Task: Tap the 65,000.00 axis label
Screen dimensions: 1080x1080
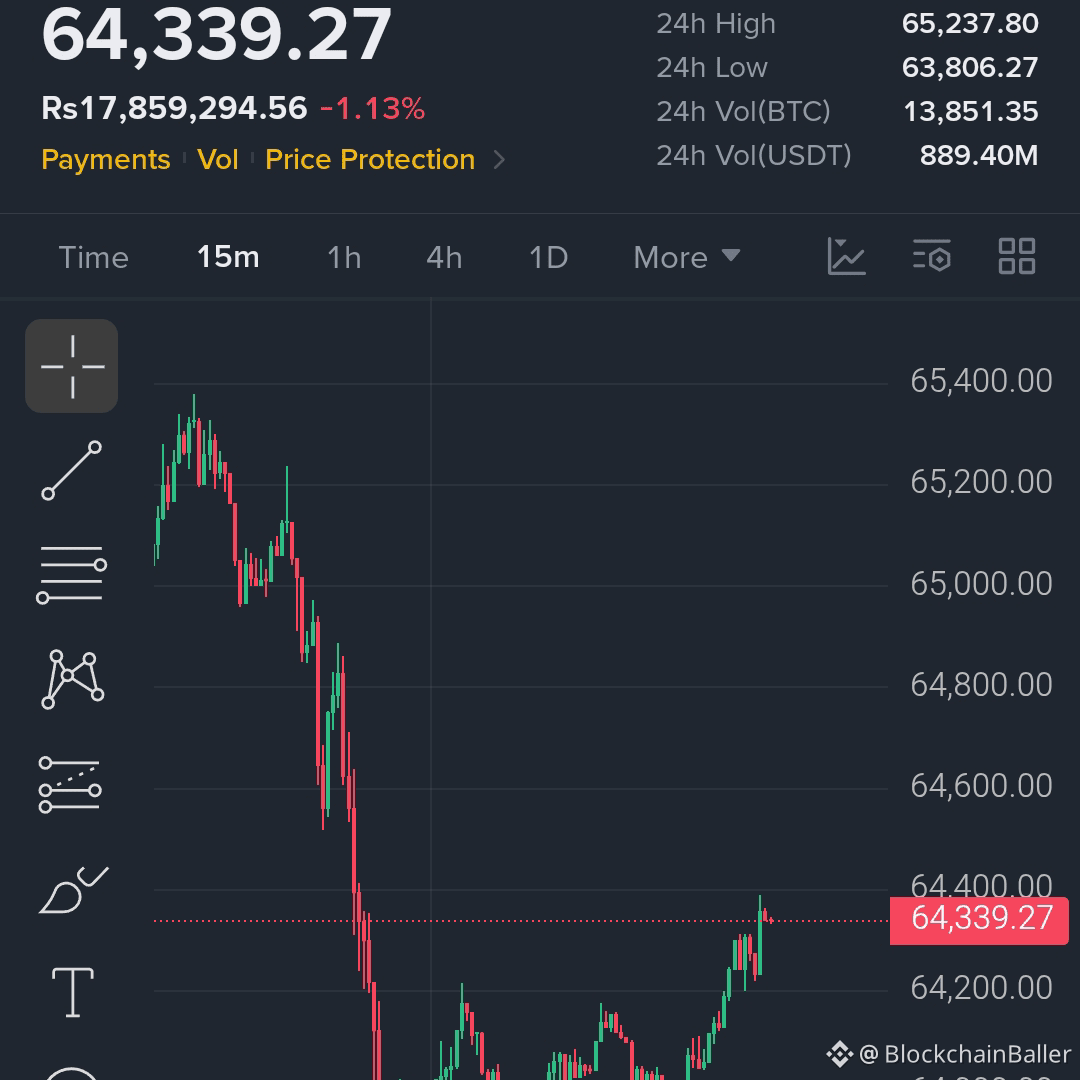Action: (982, 584)
